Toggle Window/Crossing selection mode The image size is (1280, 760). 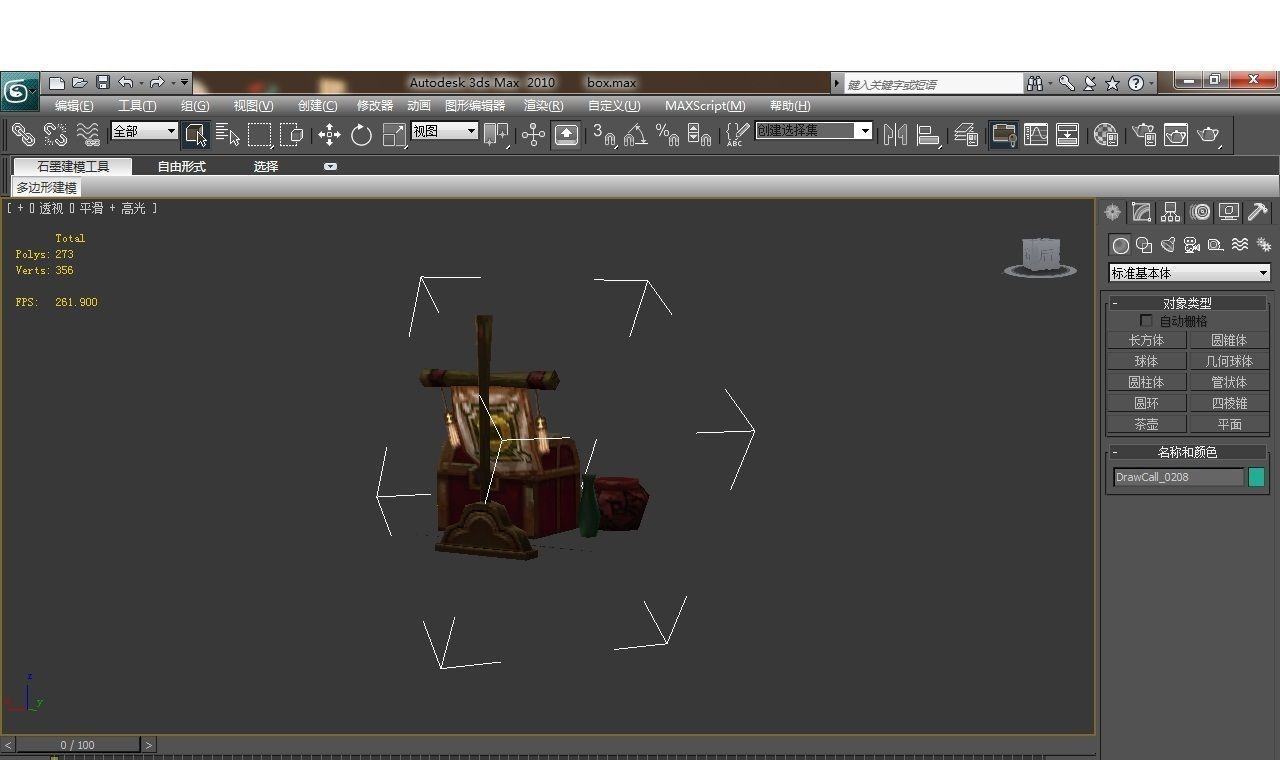click(x=292, y=134)
